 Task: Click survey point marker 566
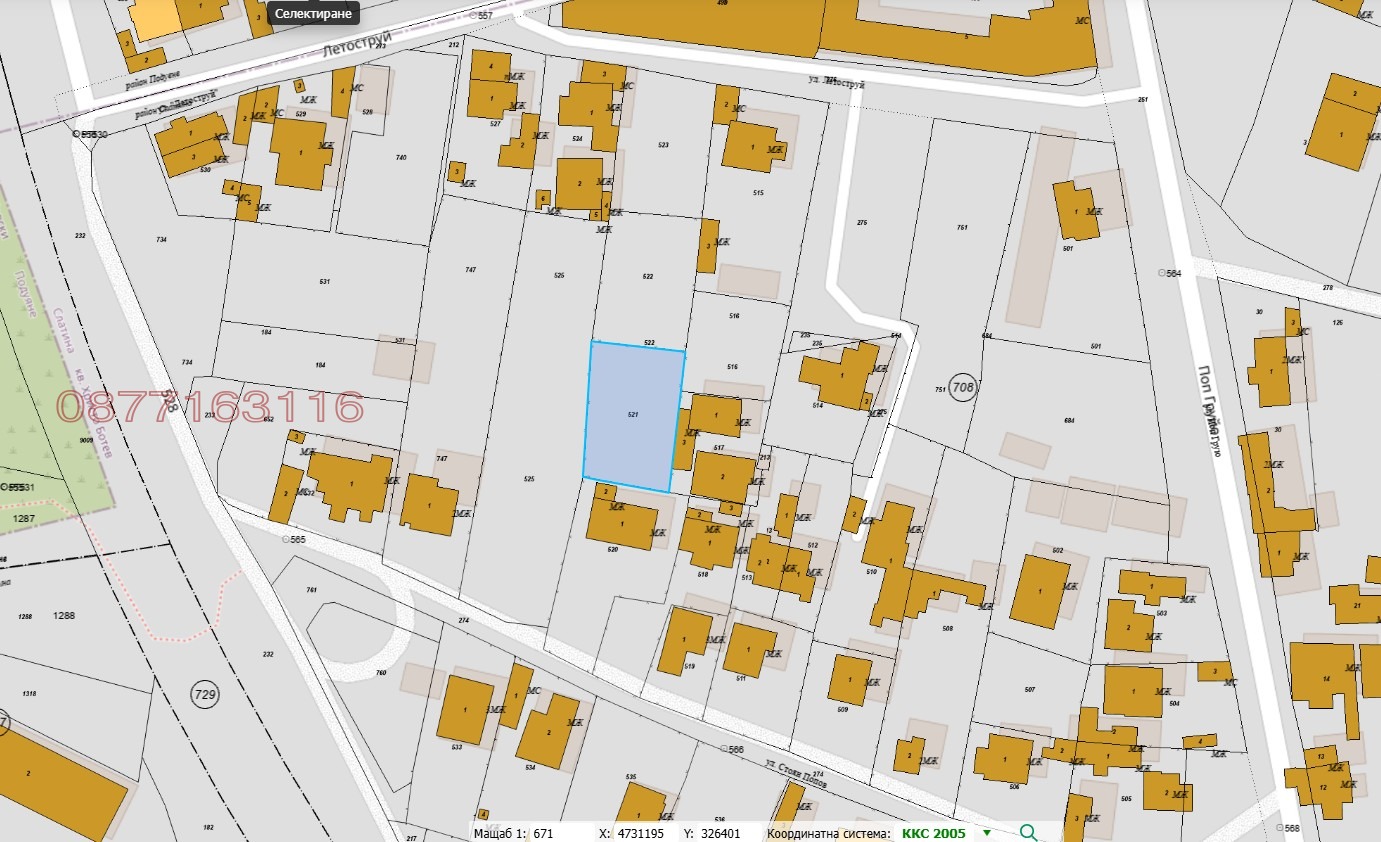725,749
